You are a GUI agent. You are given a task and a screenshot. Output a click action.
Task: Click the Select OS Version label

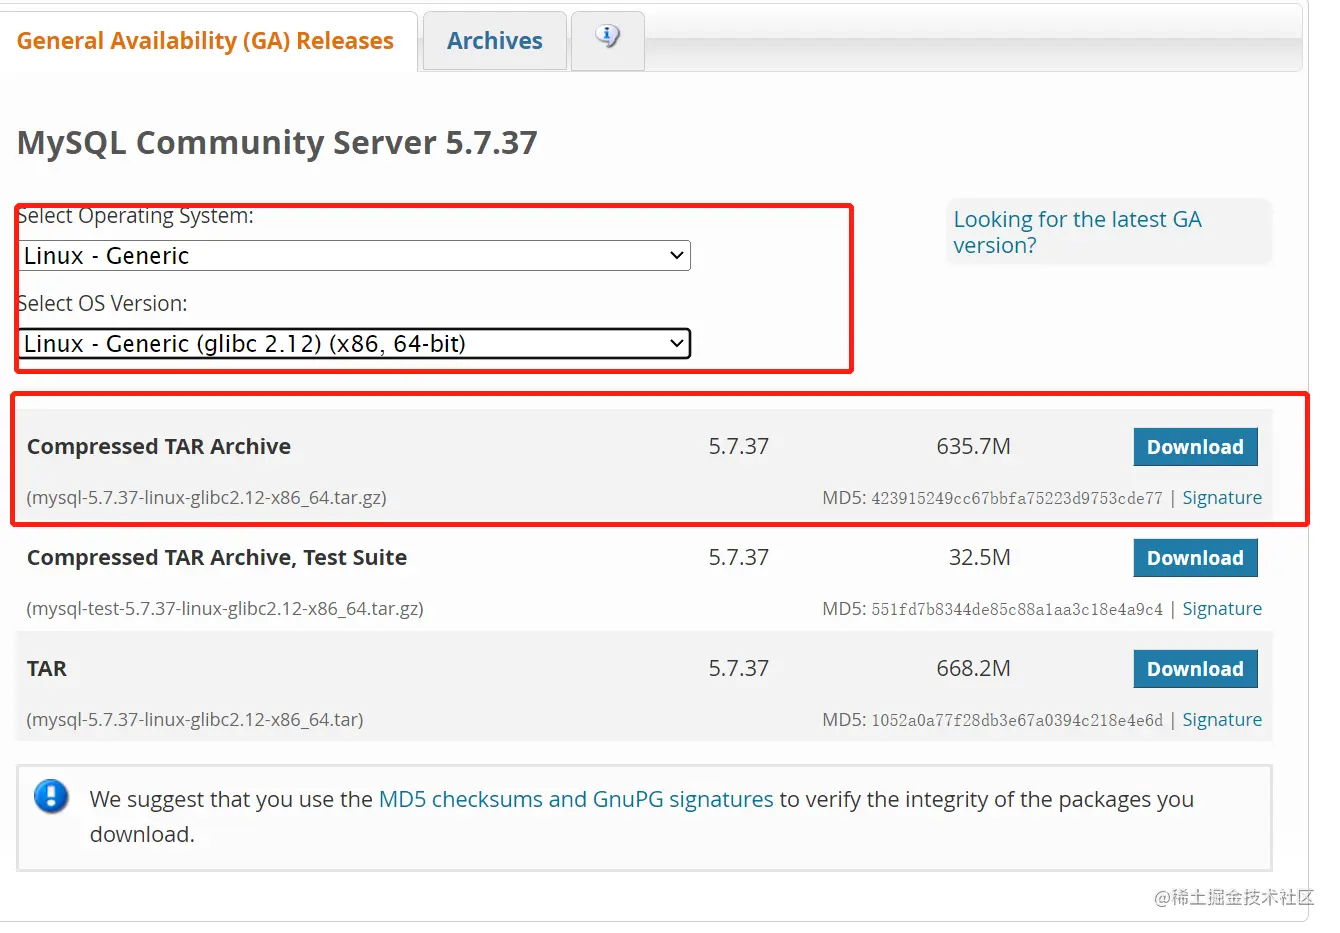click(x=103, y=304)
